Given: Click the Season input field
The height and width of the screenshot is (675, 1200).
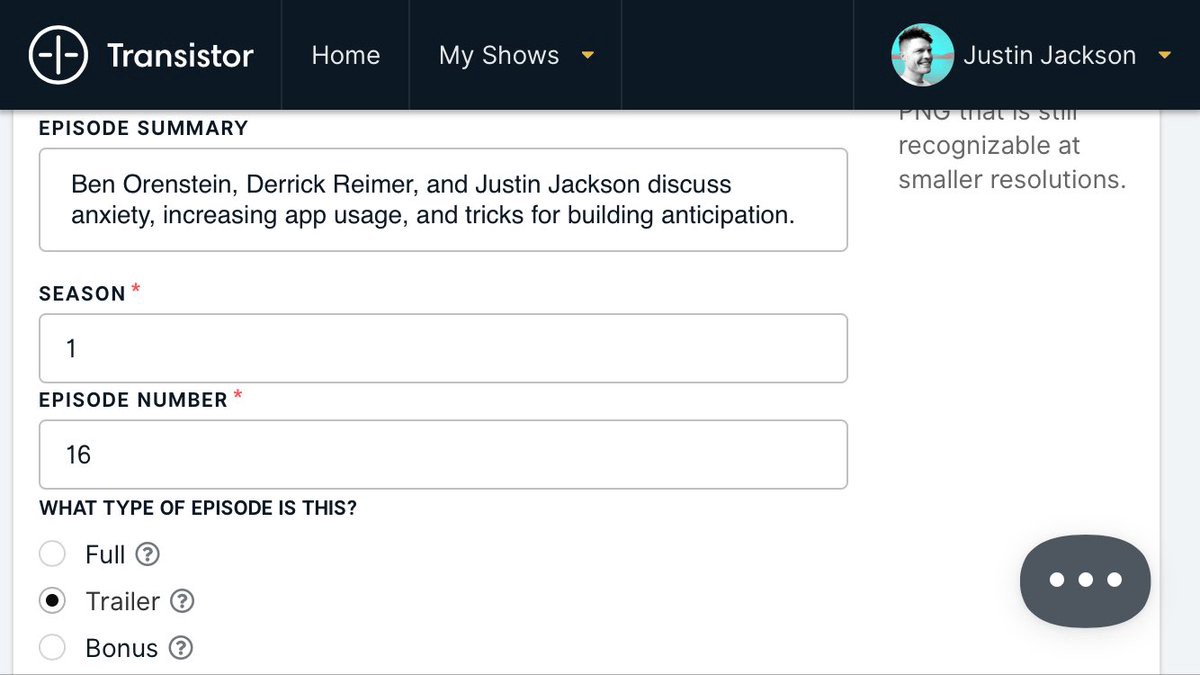Looking at the screenshot, I should point(443,348).
